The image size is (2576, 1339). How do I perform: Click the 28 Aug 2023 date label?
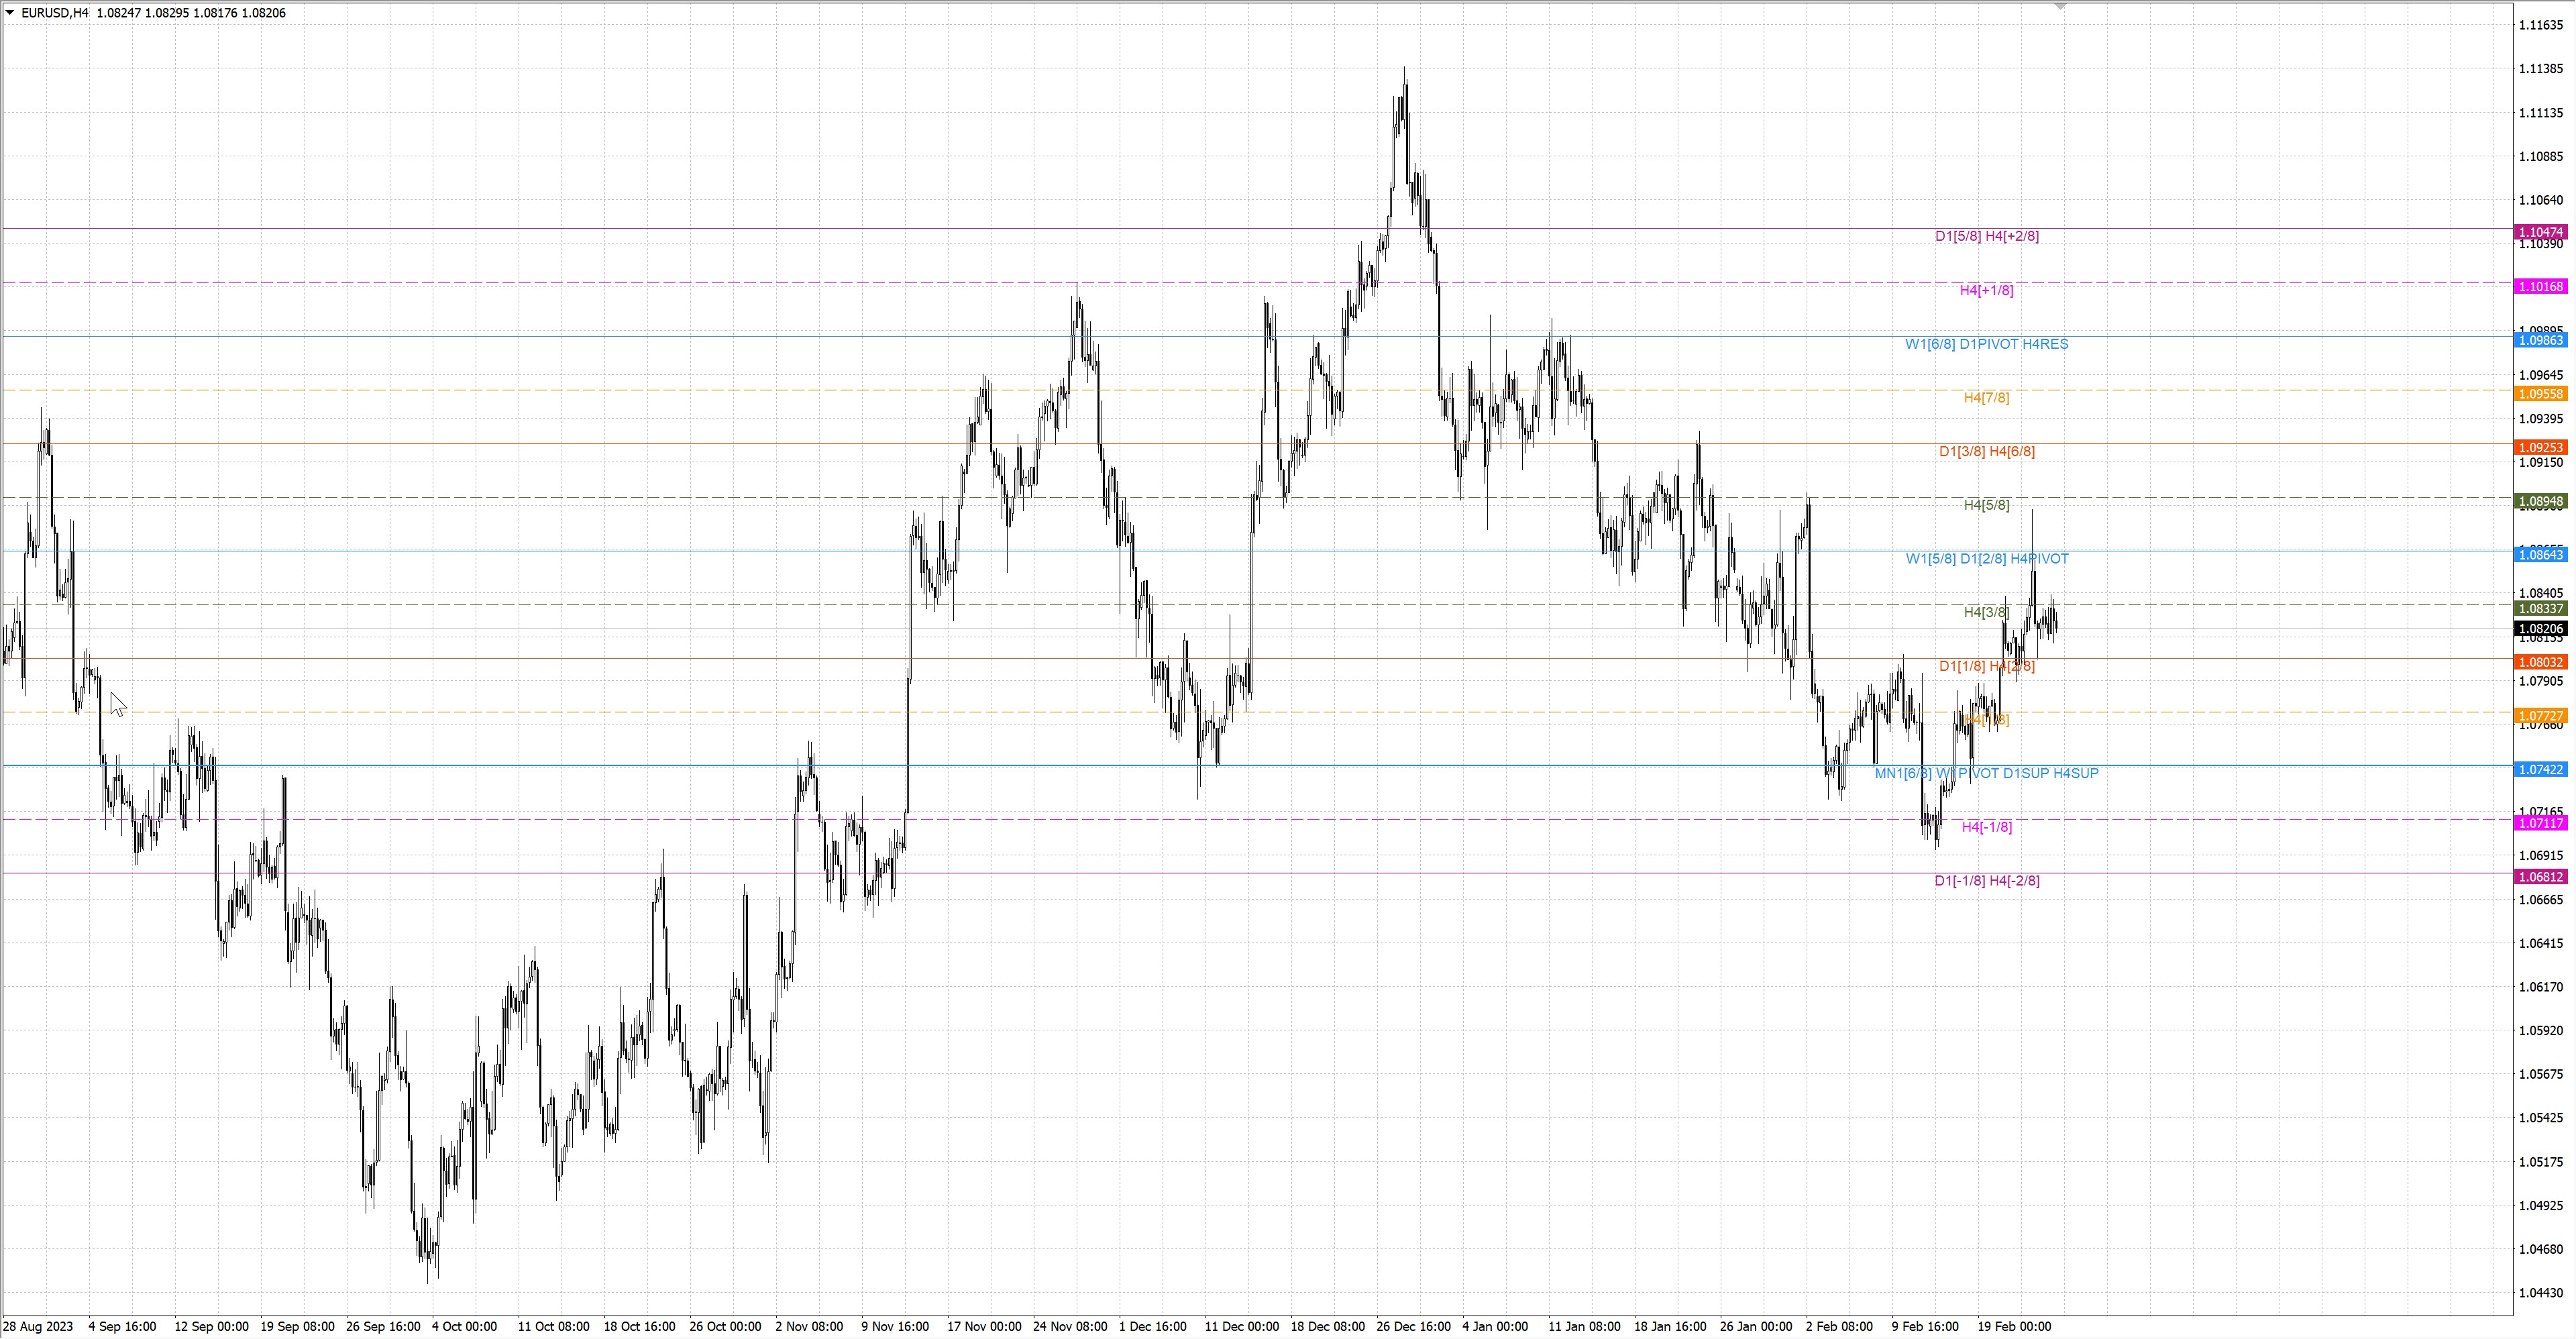(38, 1326)
